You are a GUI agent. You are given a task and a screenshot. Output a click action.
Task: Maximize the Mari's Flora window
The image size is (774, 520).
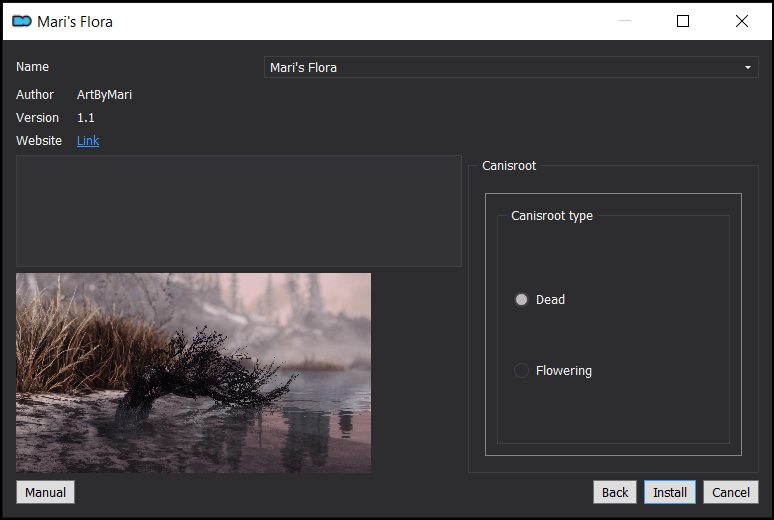683,21
